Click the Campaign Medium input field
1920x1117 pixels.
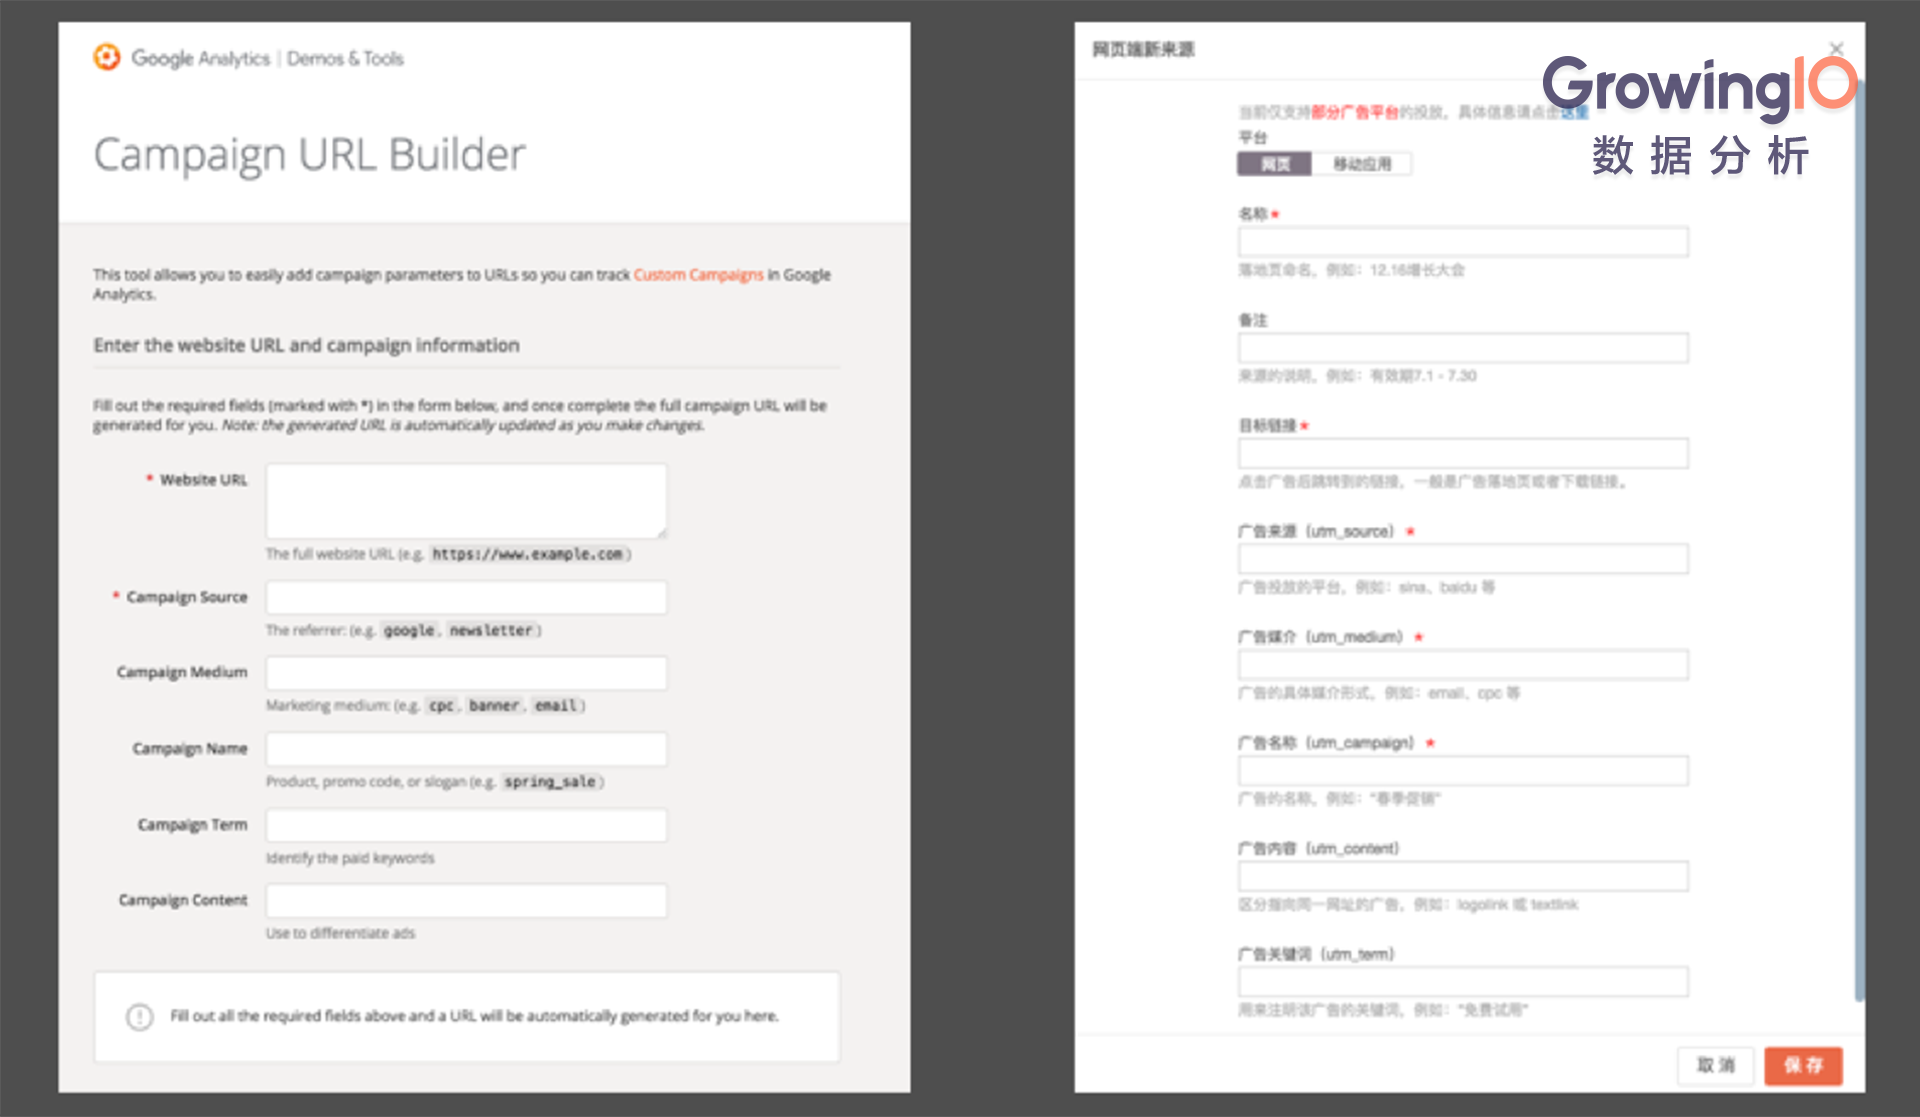(466, 673)
